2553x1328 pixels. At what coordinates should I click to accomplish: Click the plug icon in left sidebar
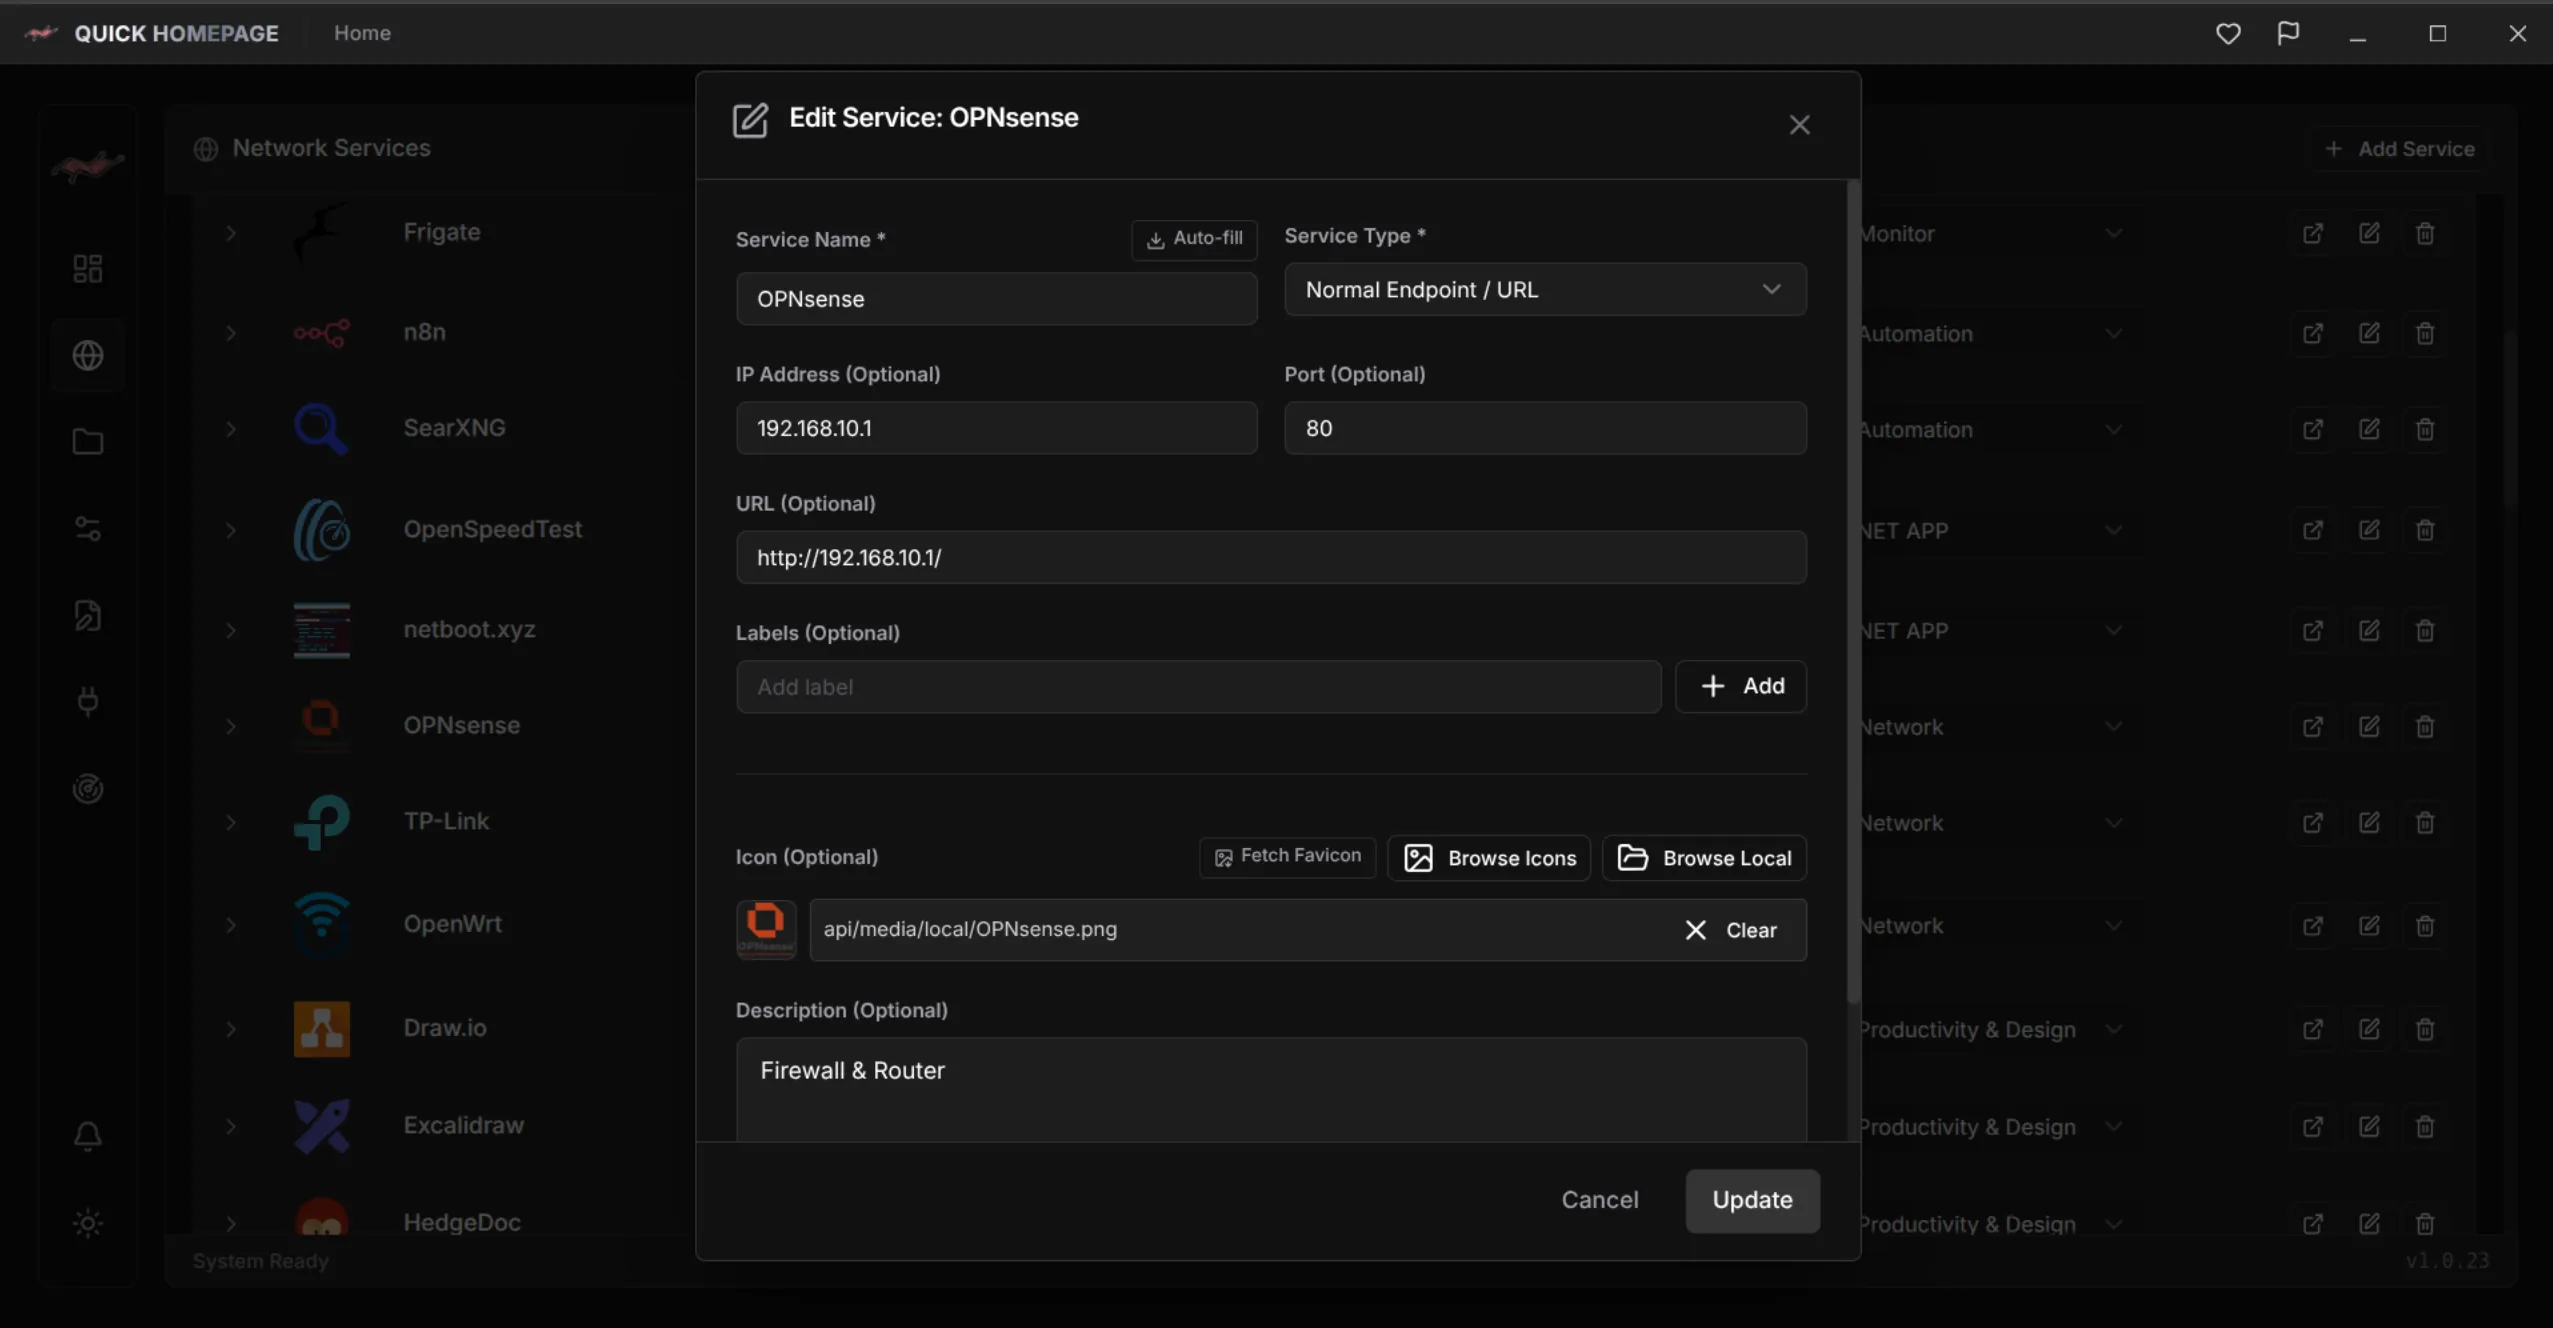coord(88,702)
